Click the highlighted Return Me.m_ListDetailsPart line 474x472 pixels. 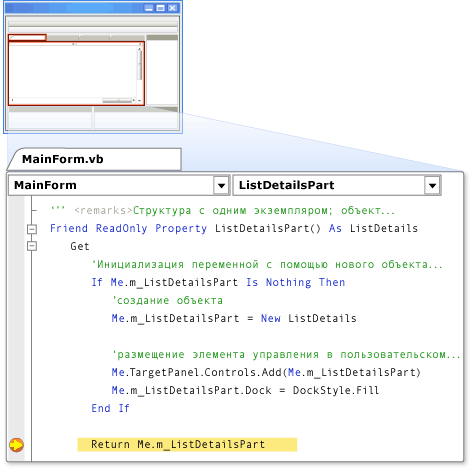(x=187, y=445)
